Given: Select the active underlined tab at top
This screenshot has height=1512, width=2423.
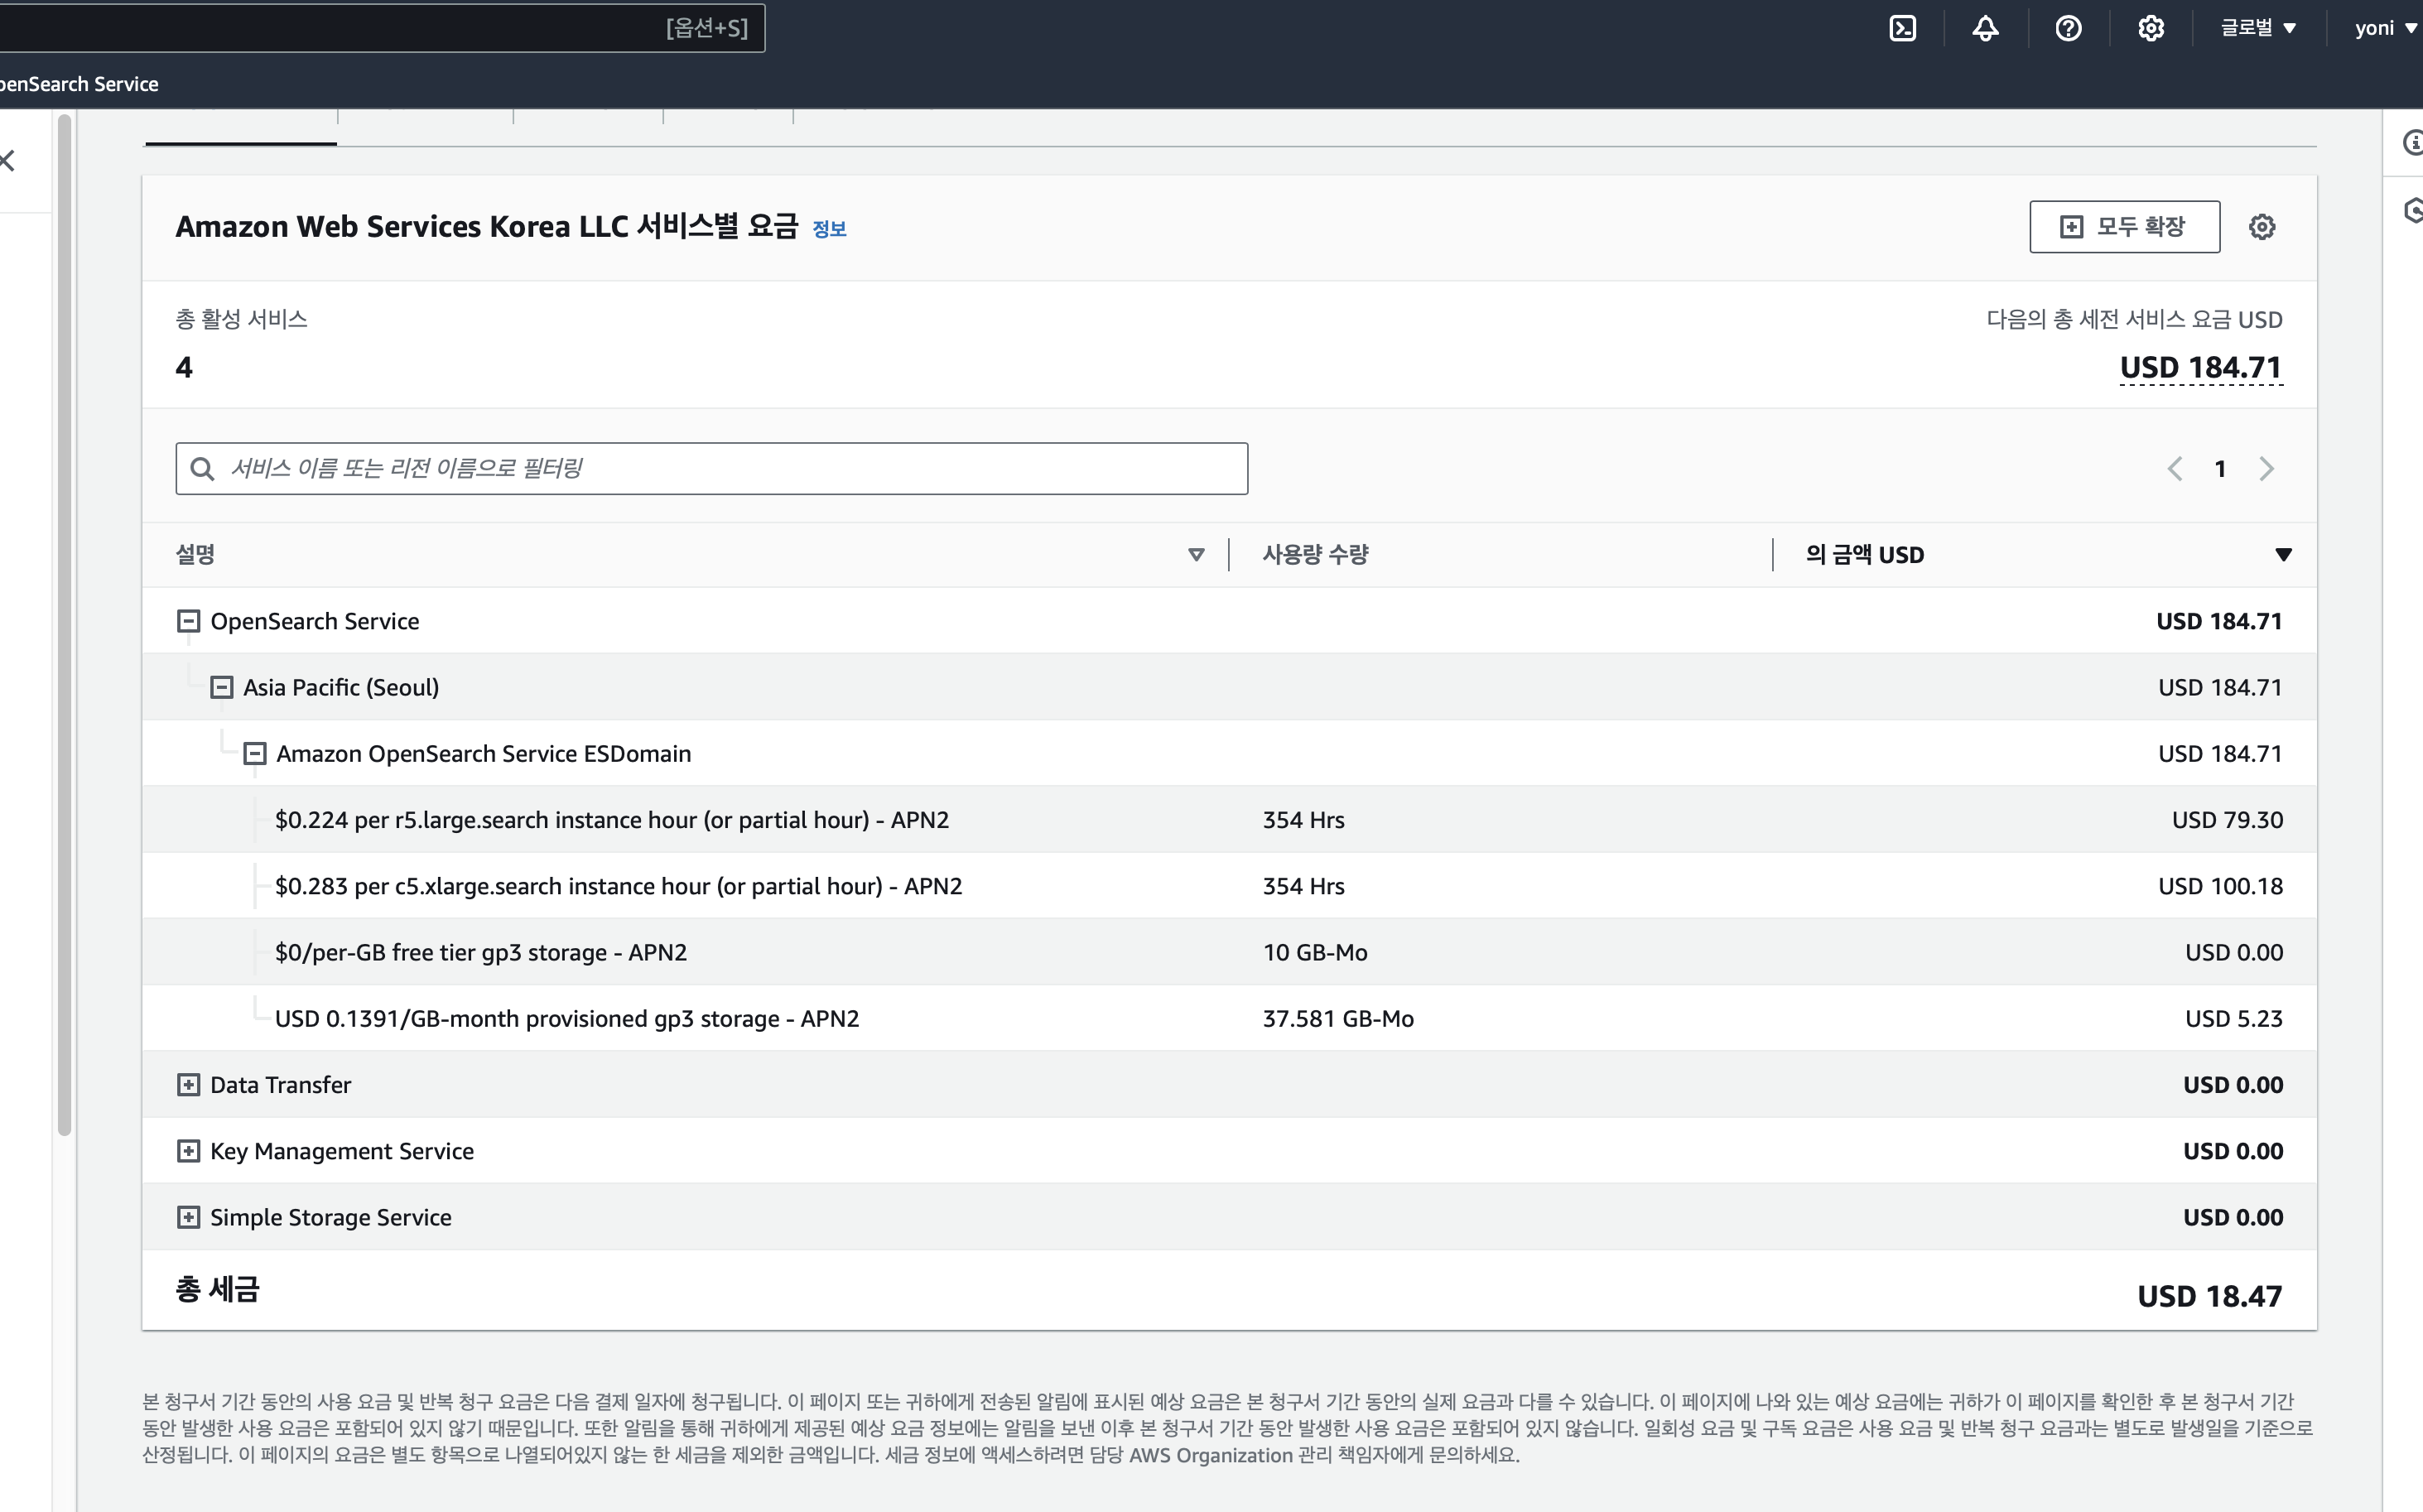Looking at the screenshot, I should [x=240, y=128].
